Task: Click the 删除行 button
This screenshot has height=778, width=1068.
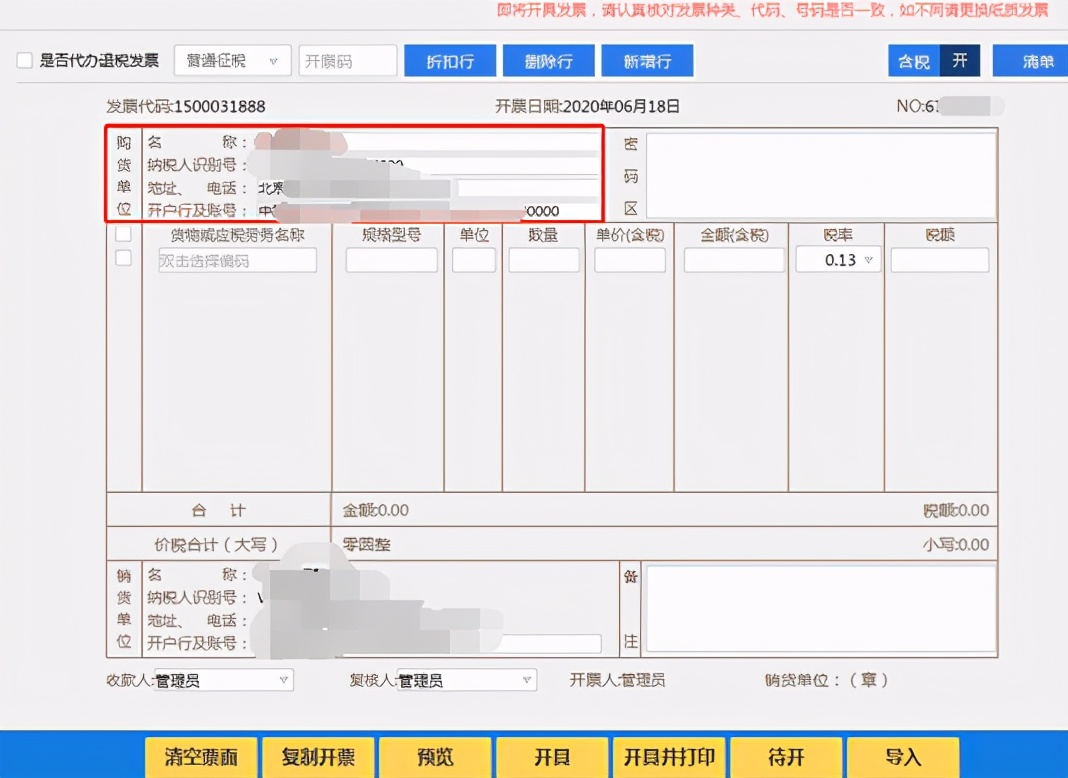Action: point(548,61)
